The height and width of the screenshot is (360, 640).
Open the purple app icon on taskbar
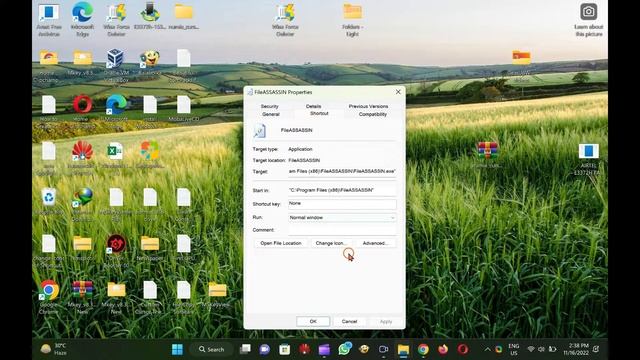point(324,349)
